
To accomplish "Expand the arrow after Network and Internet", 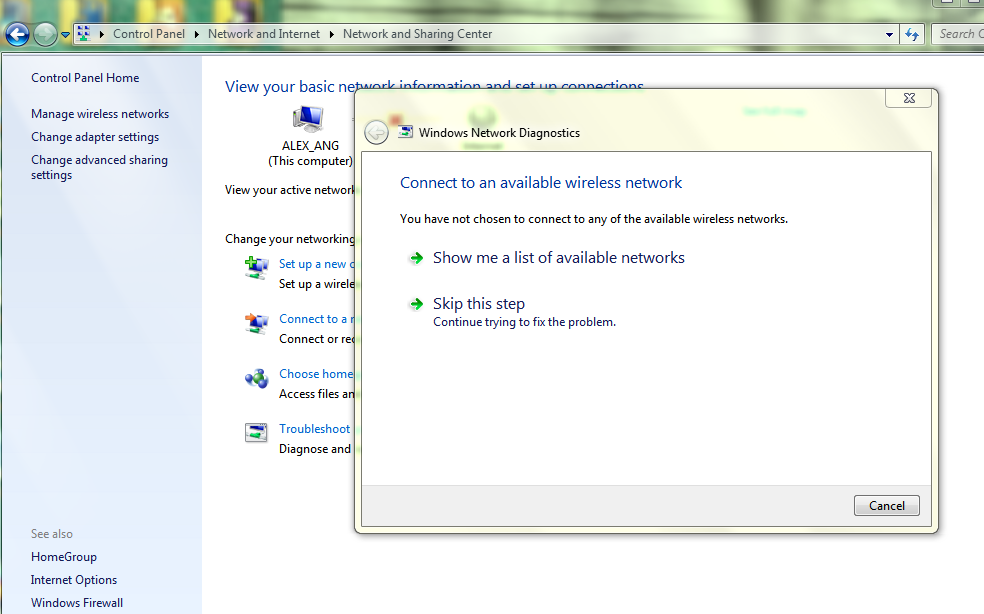I will (331, 34).
